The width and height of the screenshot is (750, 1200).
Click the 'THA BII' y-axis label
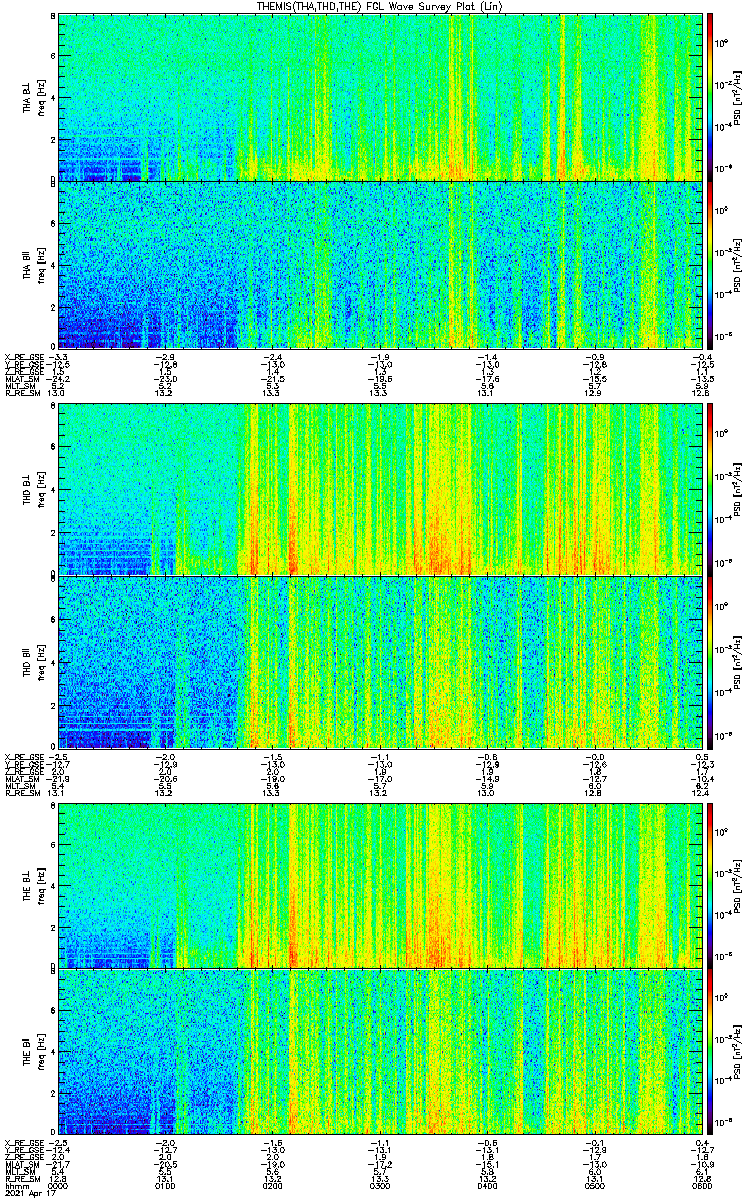(27, 265)
